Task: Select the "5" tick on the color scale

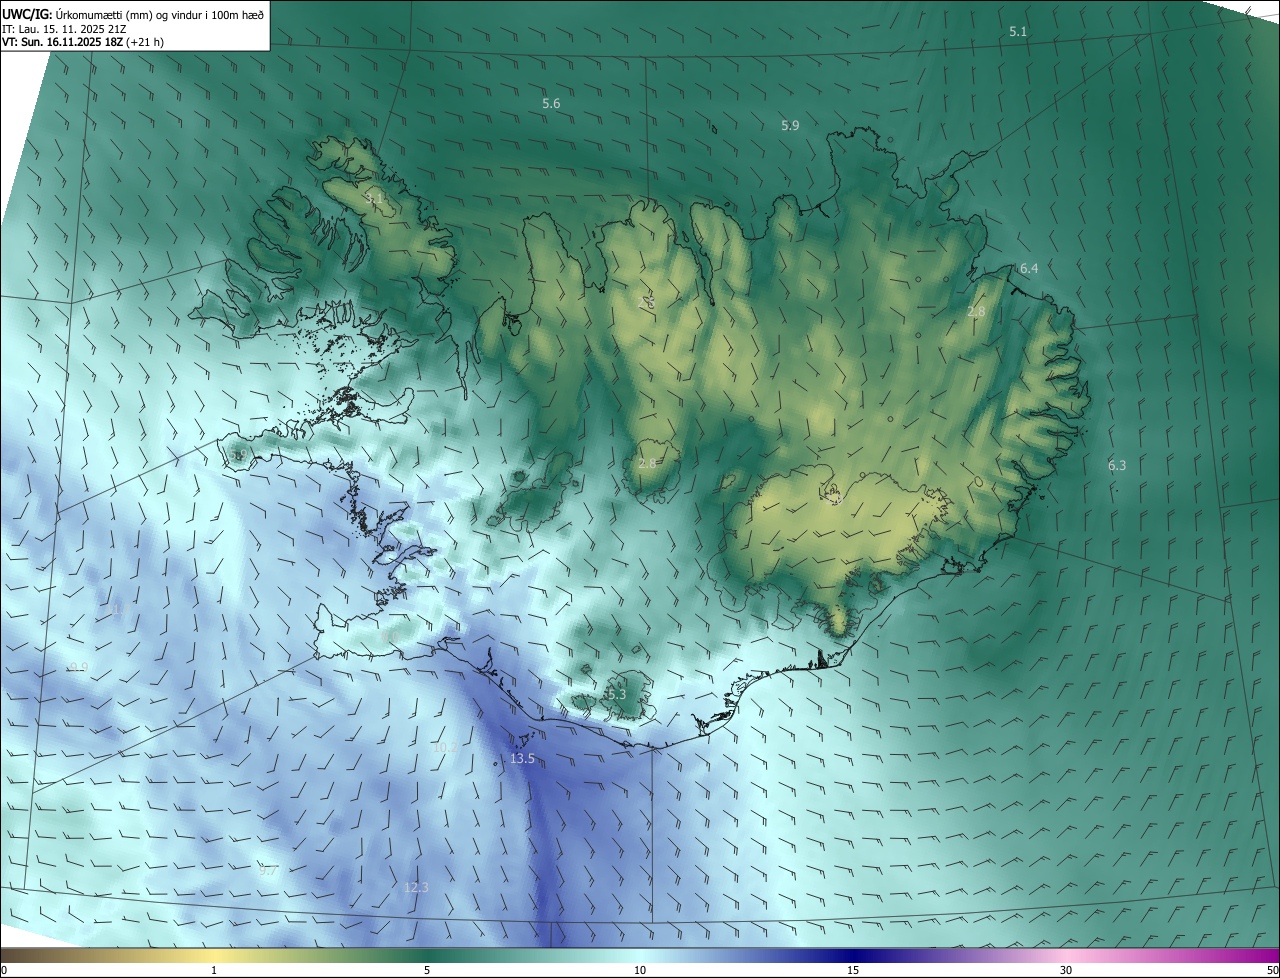Action: click(x=427, y=971)
